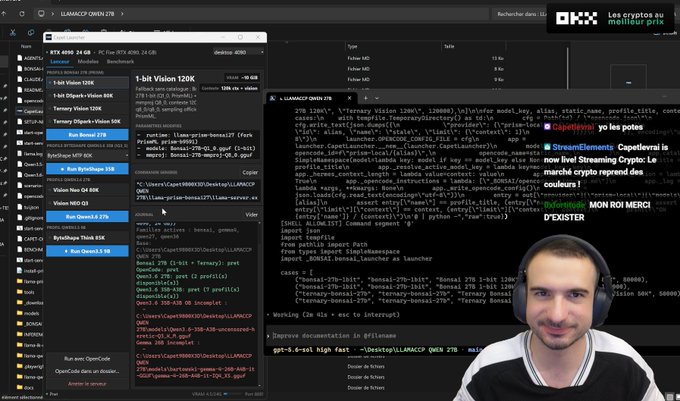Click the journal log scrollbar
680x401 pixels.
[x=260, y=303]
